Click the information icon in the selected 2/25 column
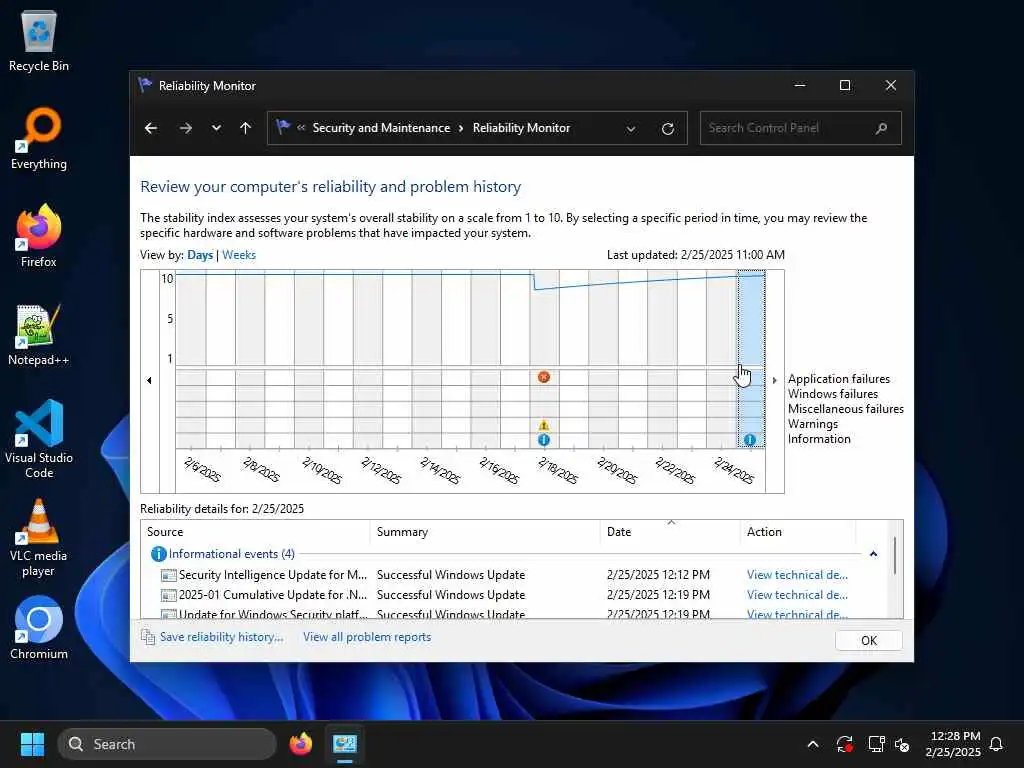This screenshot has height=768, width=1024. 750,440
